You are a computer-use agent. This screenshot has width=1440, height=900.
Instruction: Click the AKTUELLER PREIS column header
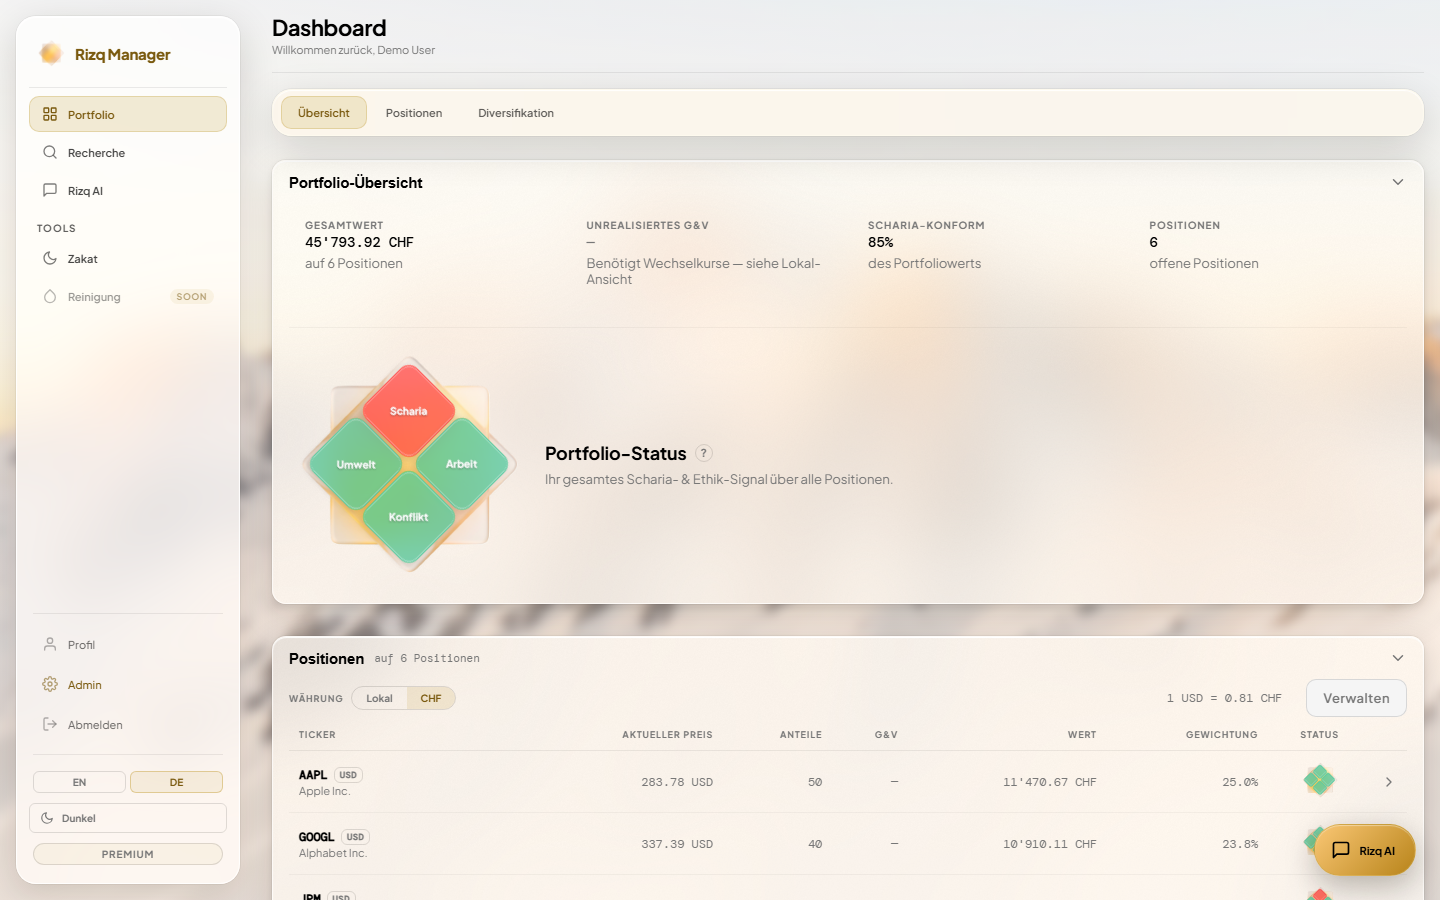click(667, 735)
